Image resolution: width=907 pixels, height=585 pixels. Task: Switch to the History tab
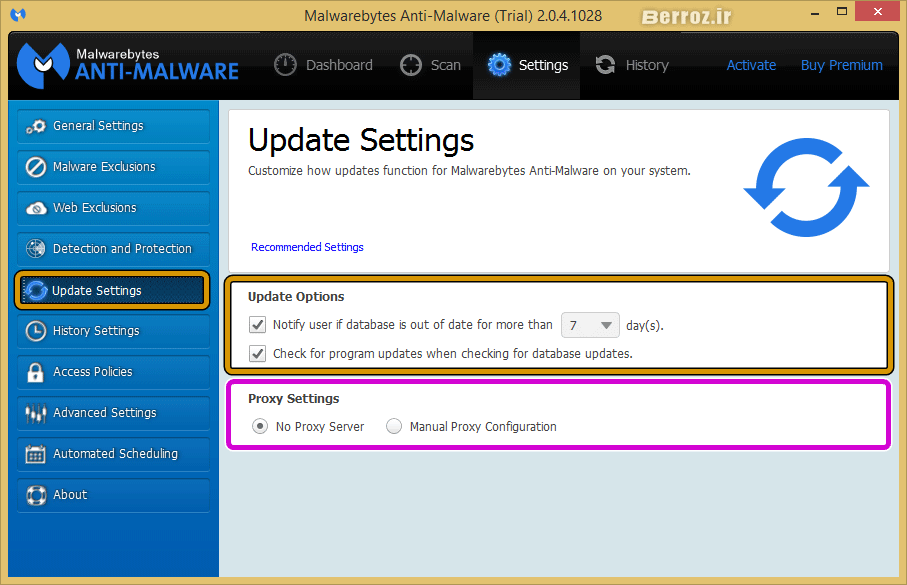632,65
